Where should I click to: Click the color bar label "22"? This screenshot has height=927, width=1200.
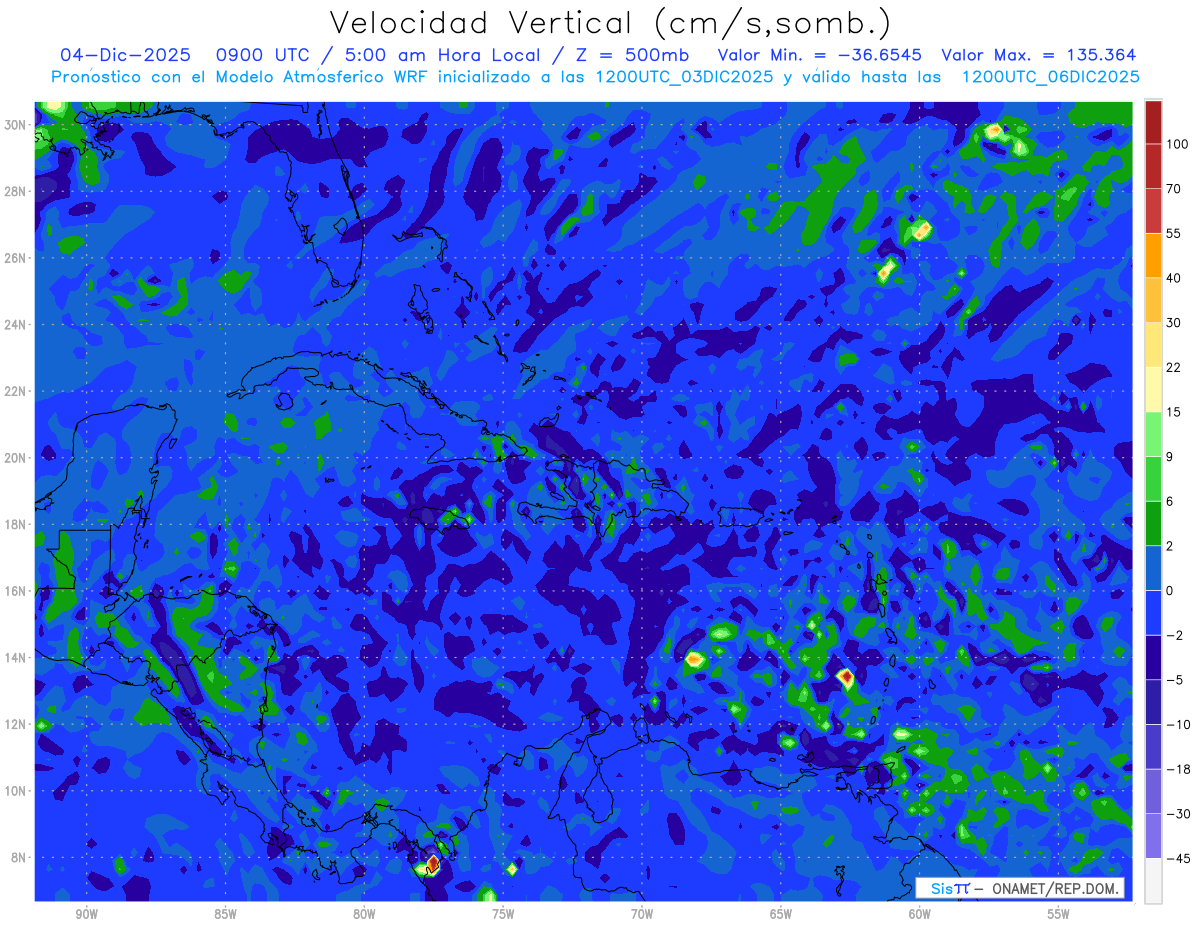(1174, 367)
